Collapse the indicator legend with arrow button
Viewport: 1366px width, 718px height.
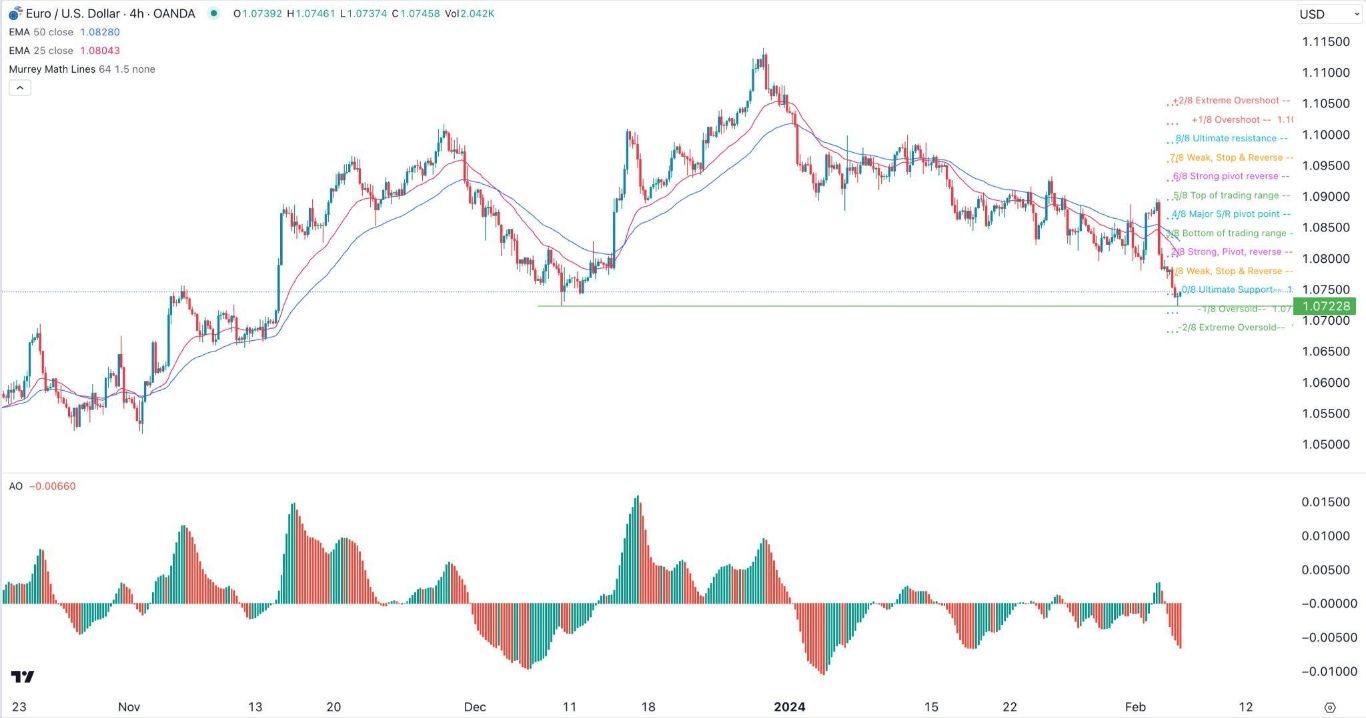click(x=20, y=87)
